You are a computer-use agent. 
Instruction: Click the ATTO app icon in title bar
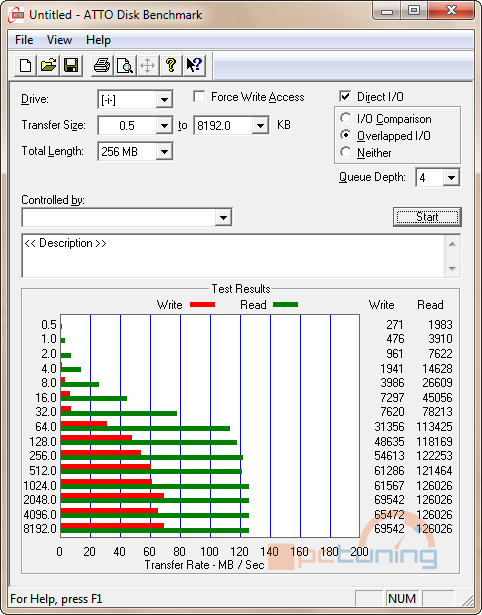16,16
